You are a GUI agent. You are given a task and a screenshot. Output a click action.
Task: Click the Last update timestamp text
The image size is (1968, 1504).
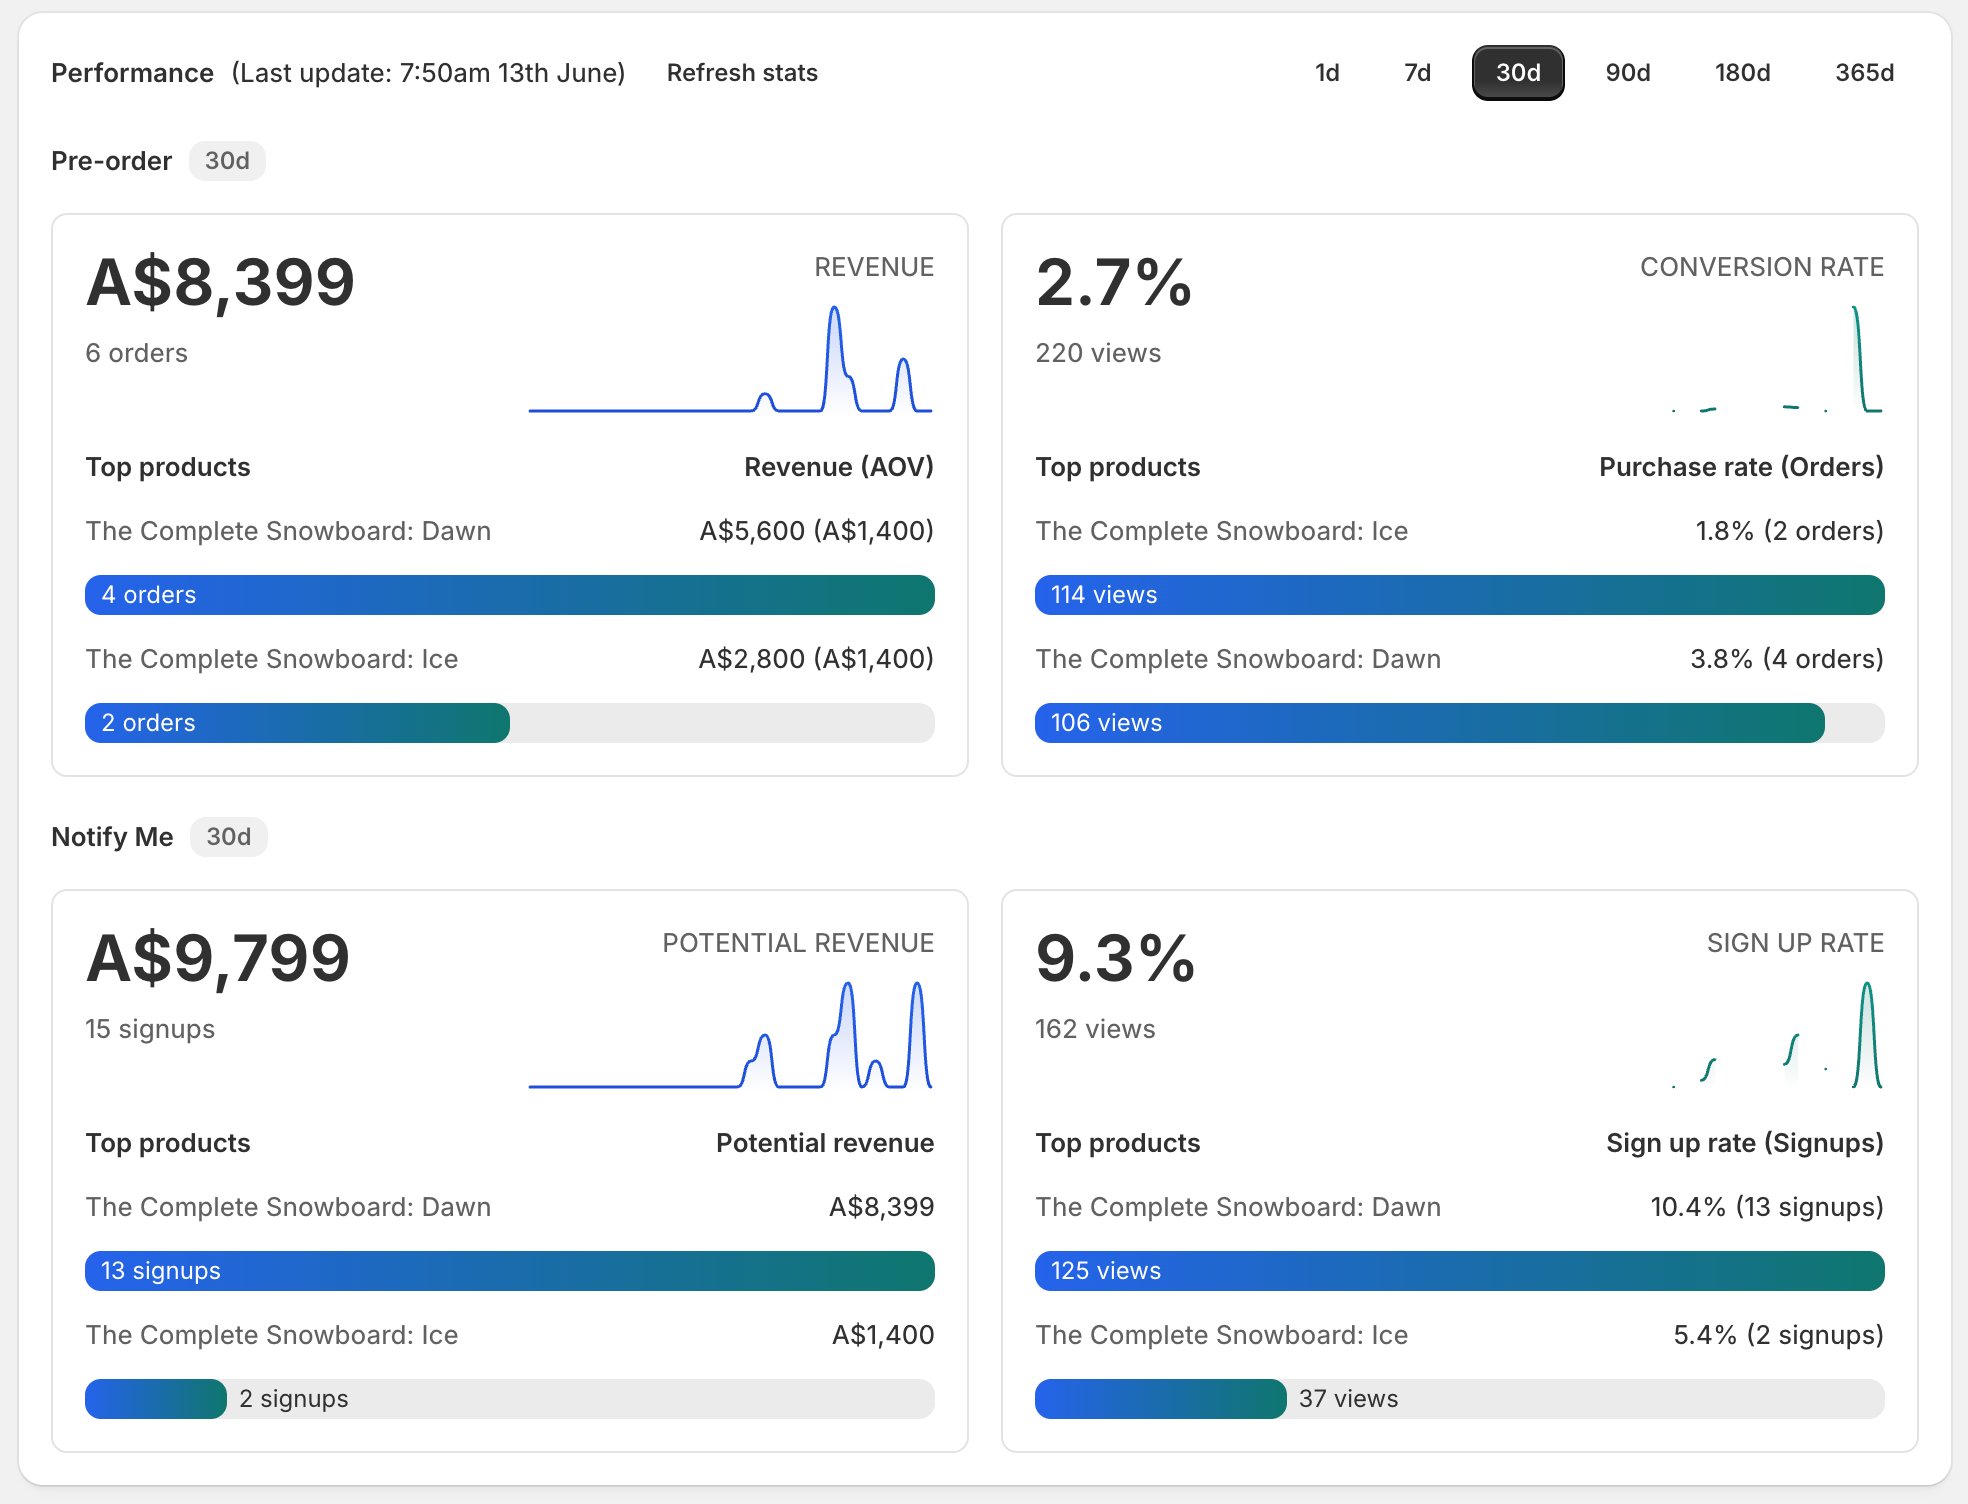tap(428, 73)
